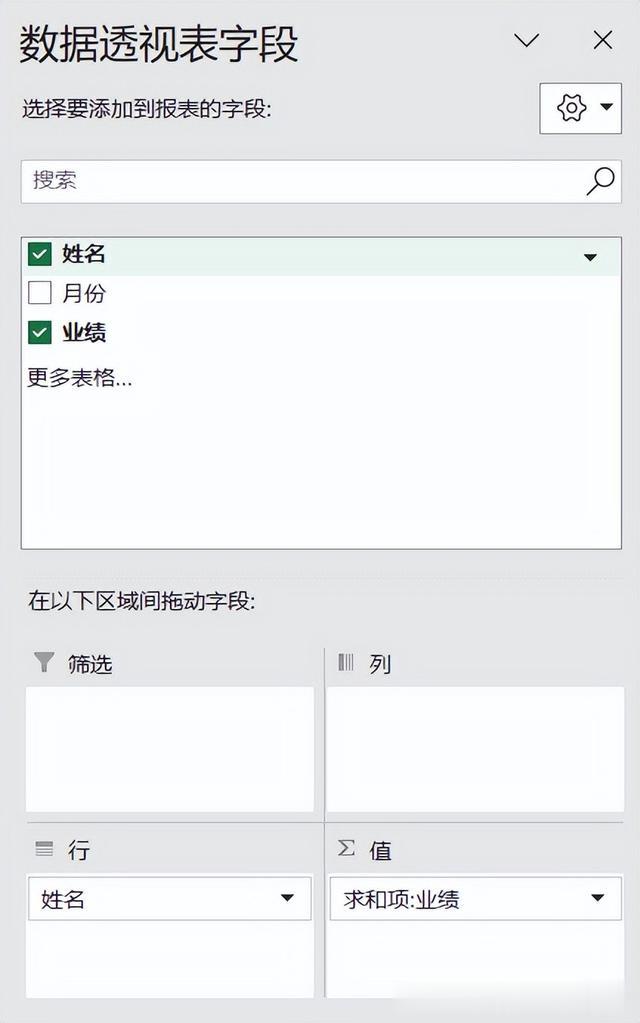The height and width of the screenshot is (1023, 640).
Task: Open the 姓名 field filter dropdown arrow
Action: tap(590, 257)
